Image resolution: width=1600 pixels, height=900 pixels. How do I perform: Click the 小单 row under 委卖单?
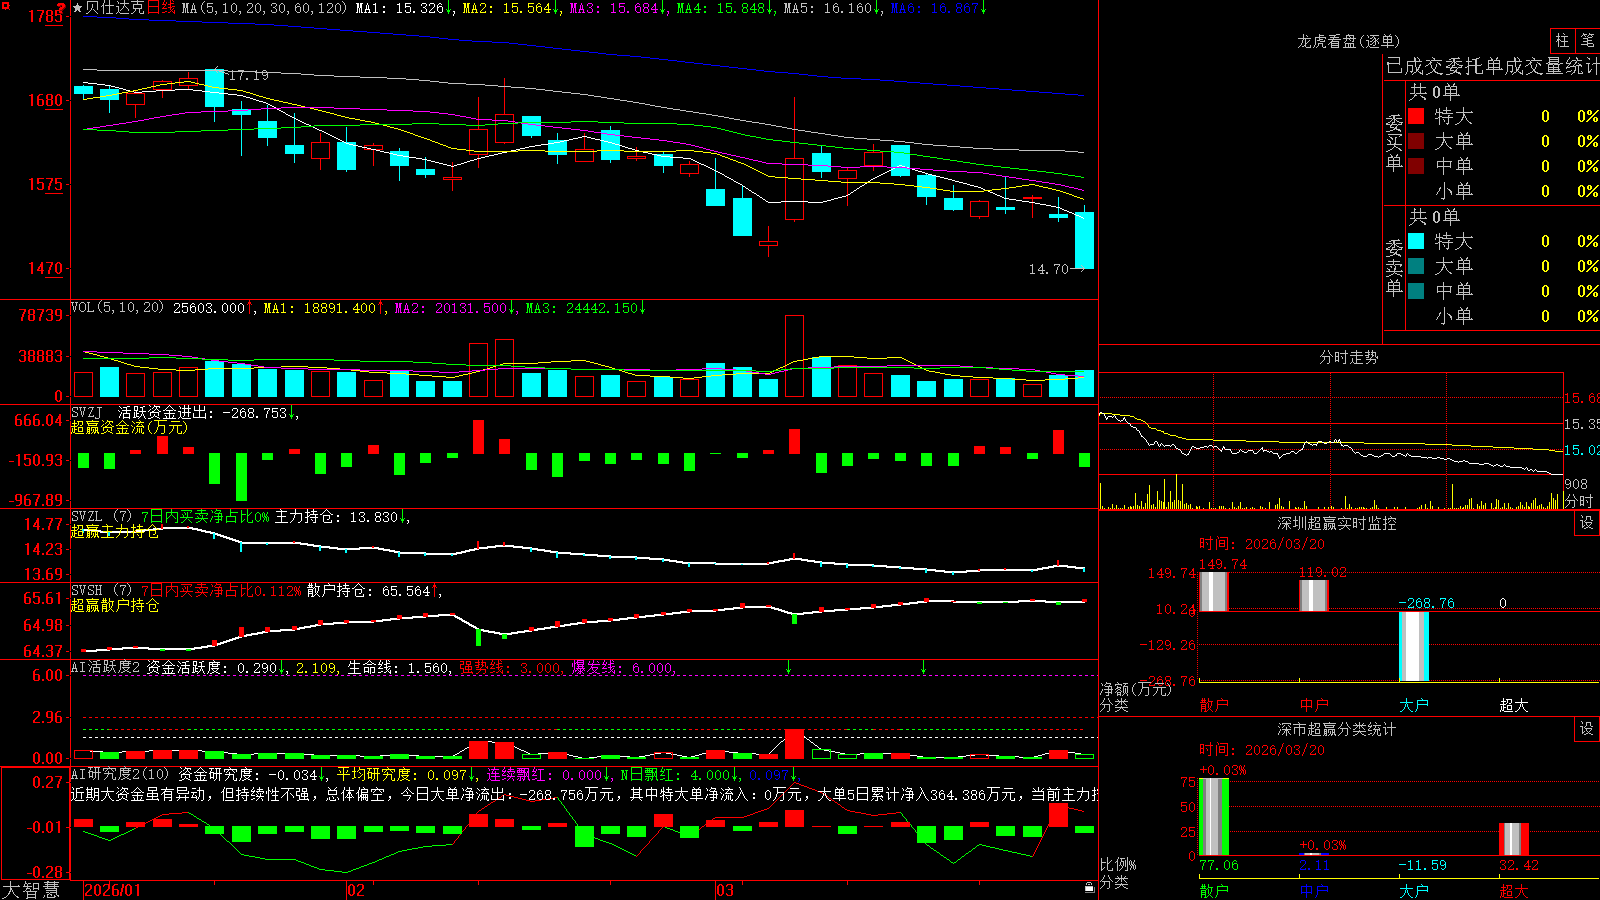coord(1503,316)
